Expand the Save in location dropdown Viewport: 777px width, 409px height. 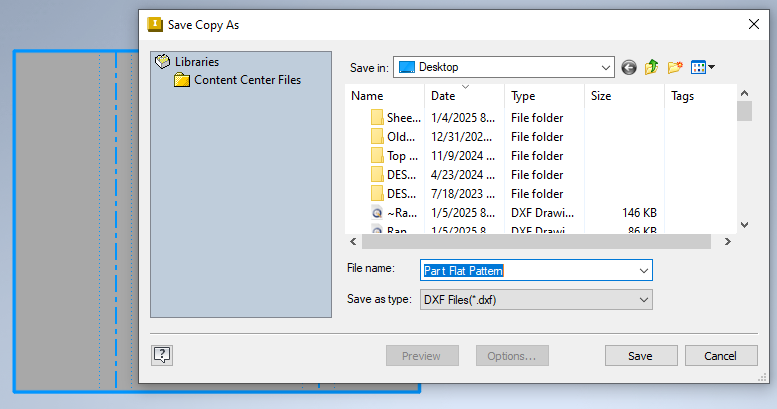[606, 68]
